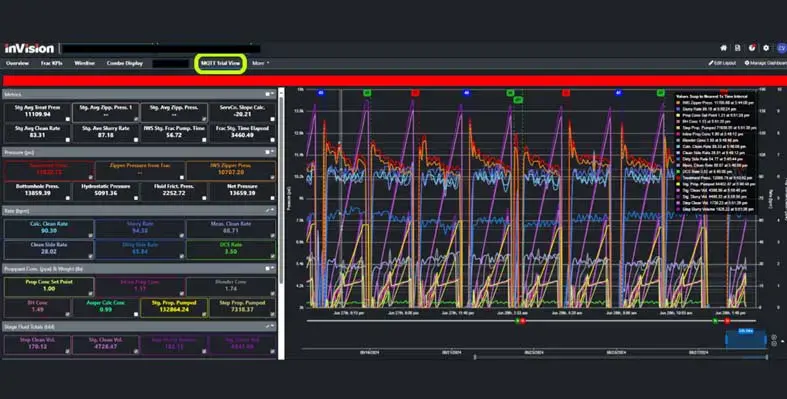Collapse the Rate panel chevron
This screenshot has width=787, height=399.
point(273,210)
